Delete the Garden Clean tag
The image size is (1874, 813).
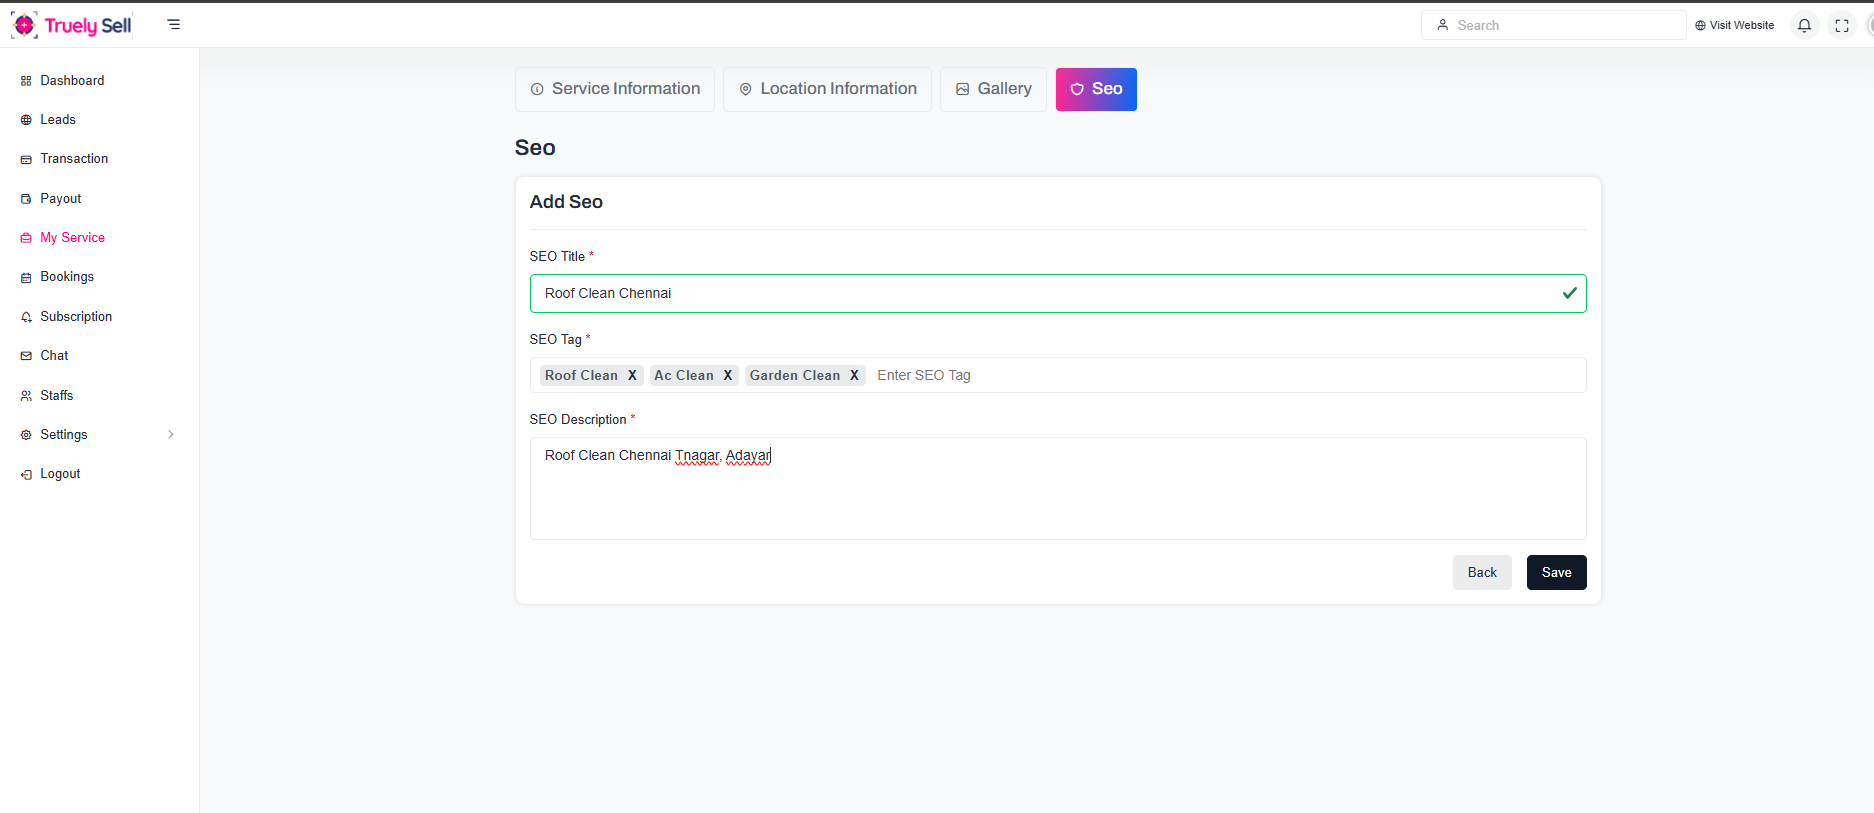854,376
